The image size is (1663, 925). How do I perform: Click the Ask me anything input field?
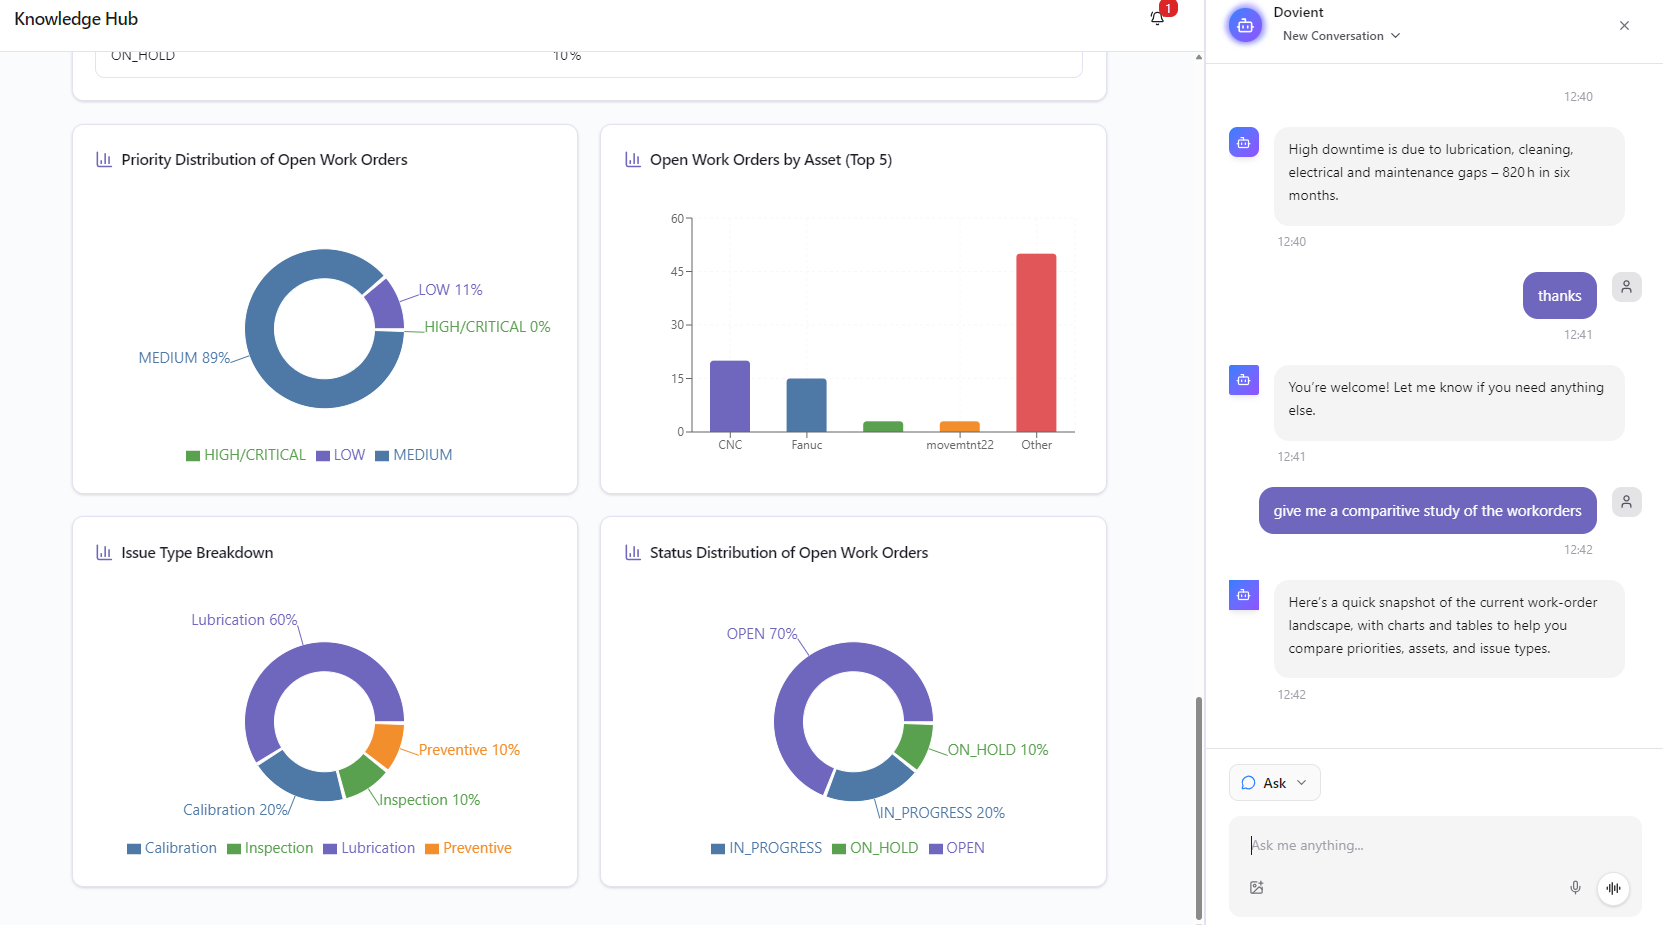point(1400,845)
